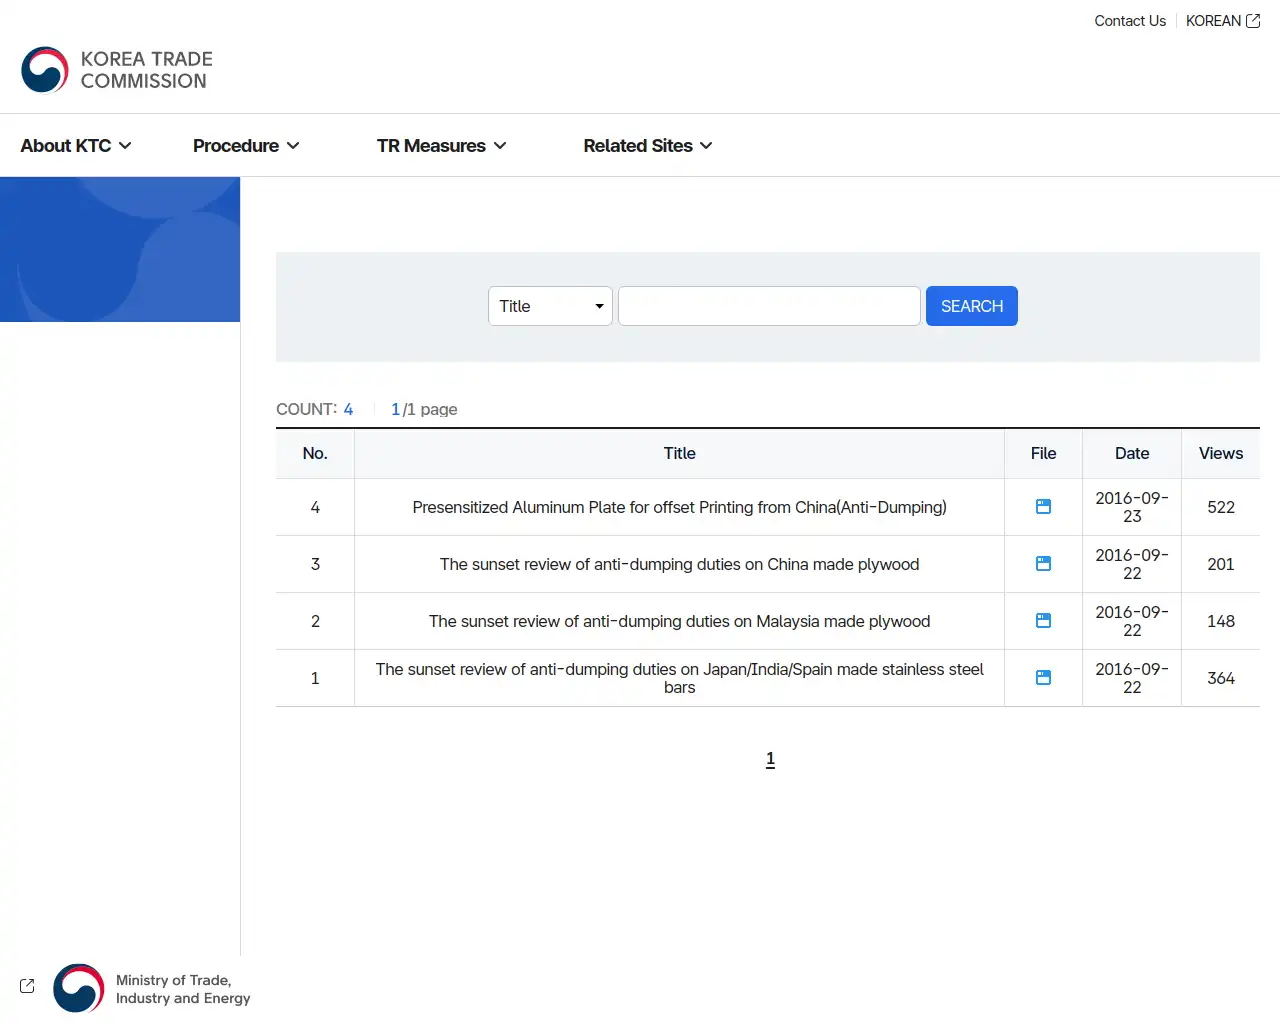The width and height of the screenshot is (1280, 1024).
Task: Expand the Procedure menu
Action: [246, 146]
